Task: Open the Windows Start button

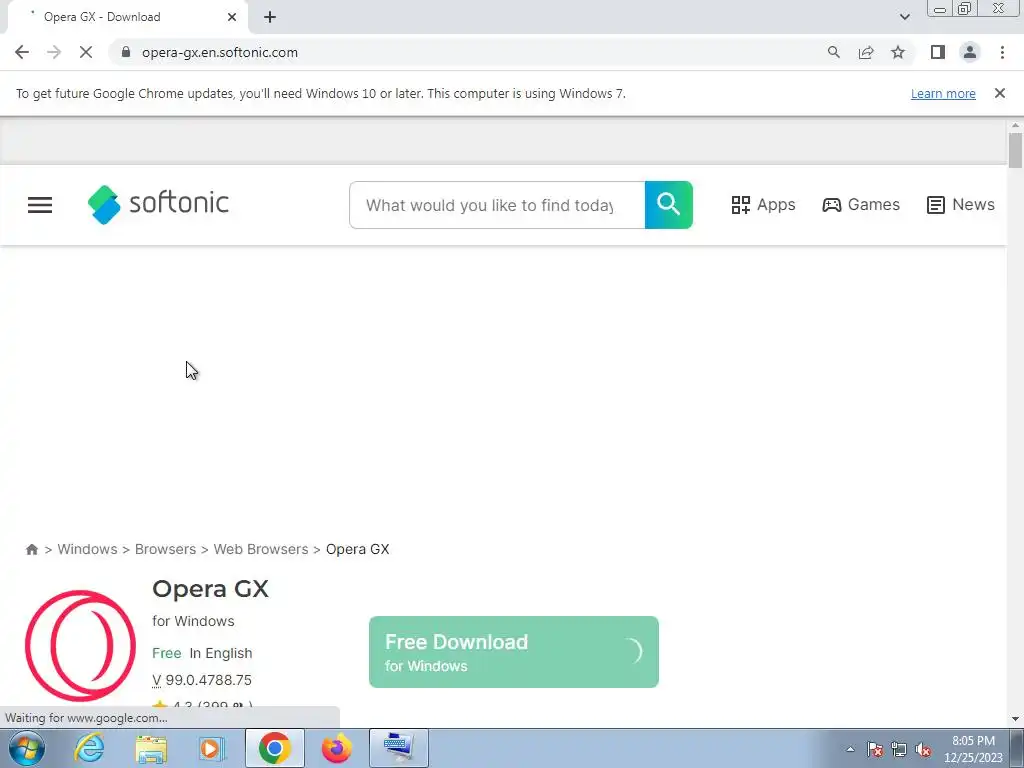Action: [27, 748]
